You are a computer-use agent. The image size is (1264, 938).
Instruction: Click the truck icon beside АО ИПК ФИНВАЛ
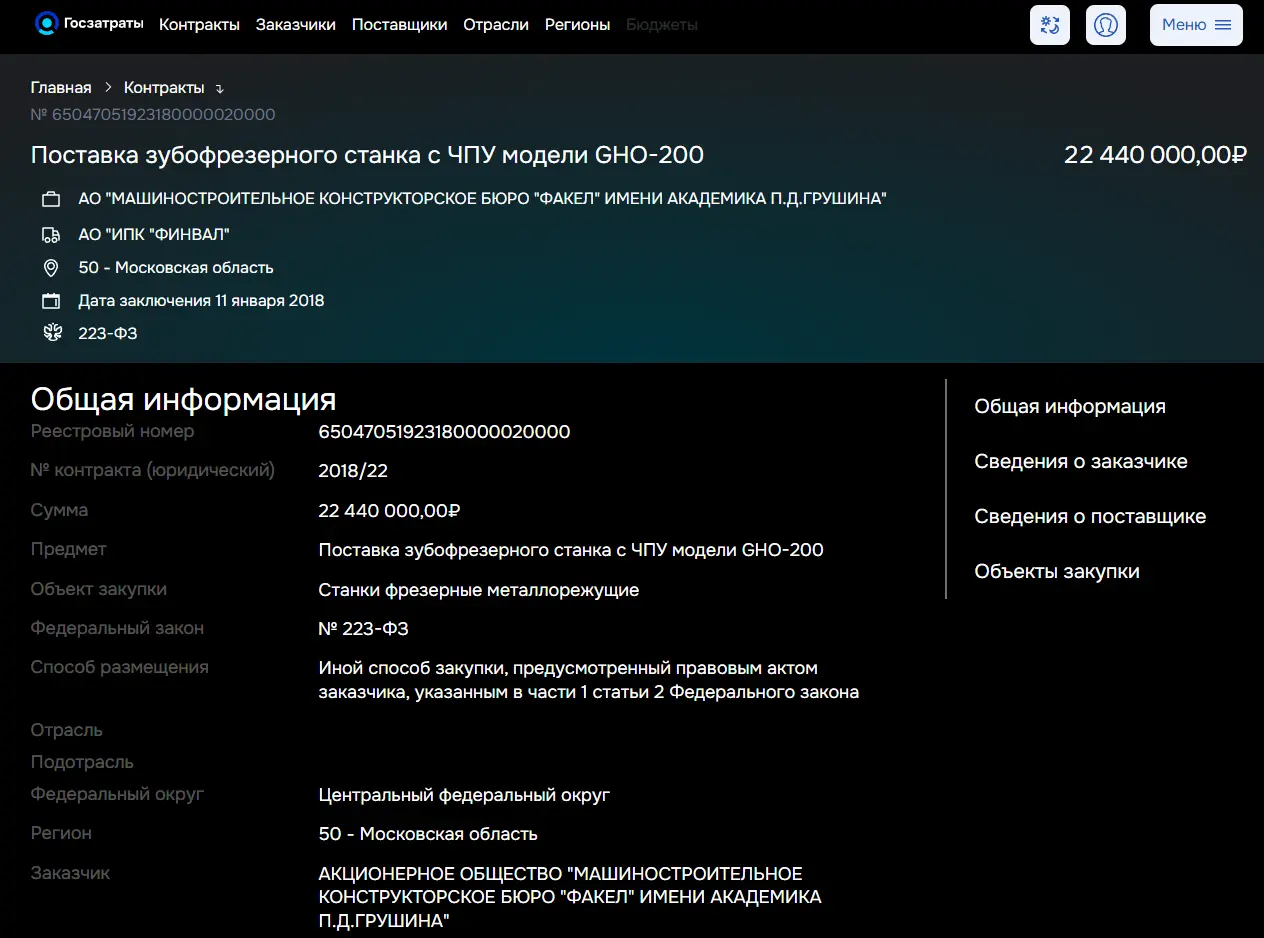[x=51, y=235]
